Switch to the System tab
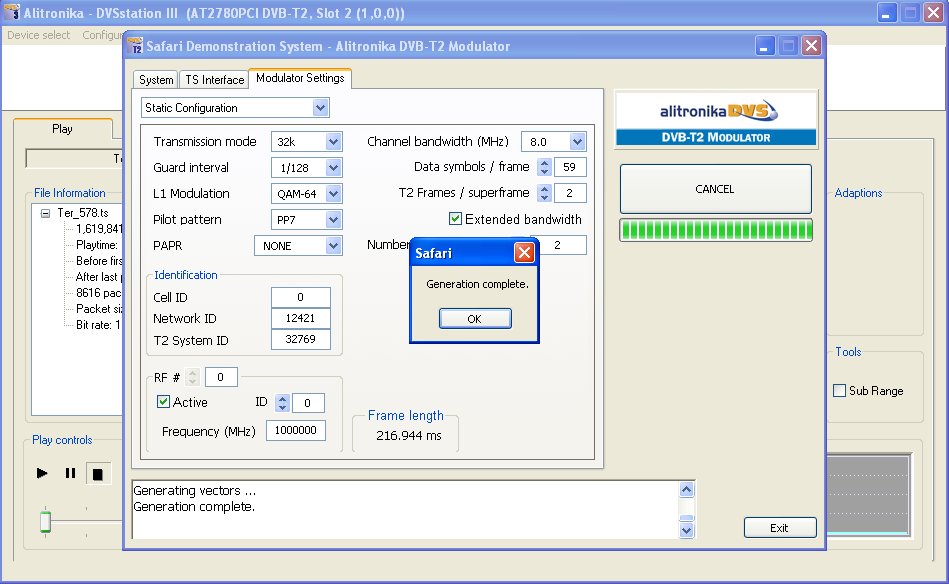This screenshot has width=949, height=584. (156, 80)
